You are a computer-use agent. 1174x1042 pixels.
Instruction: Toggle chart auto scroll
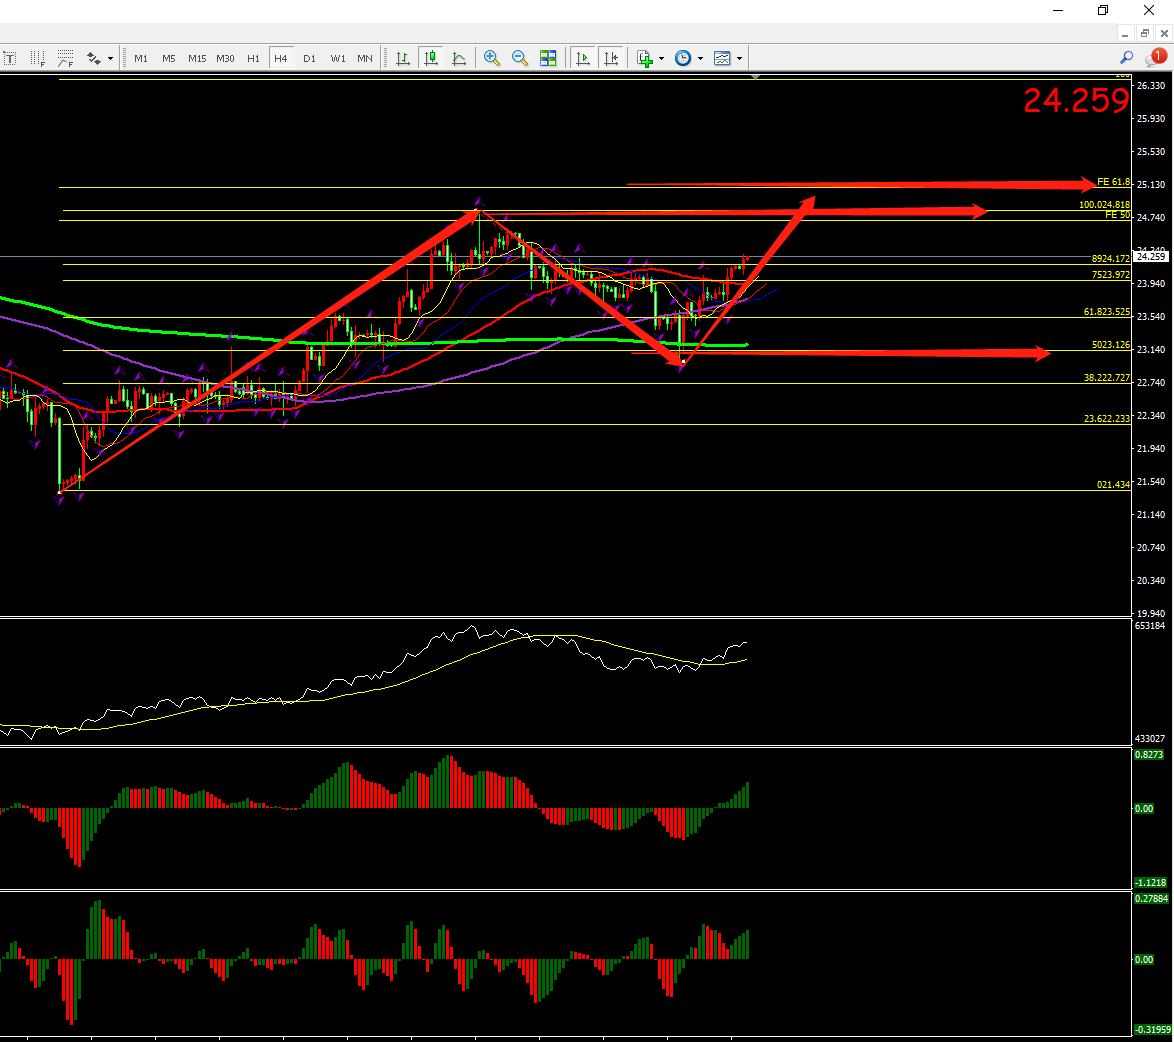583,58
